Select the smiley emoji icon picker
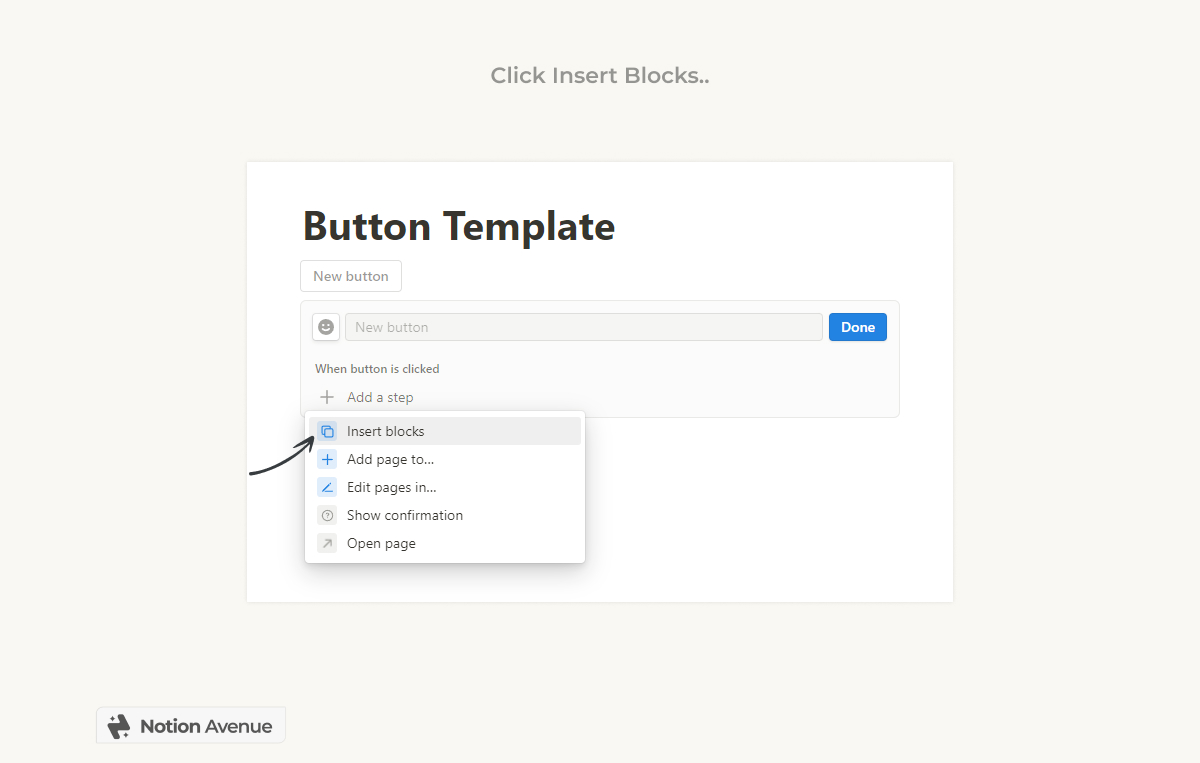 325,327
